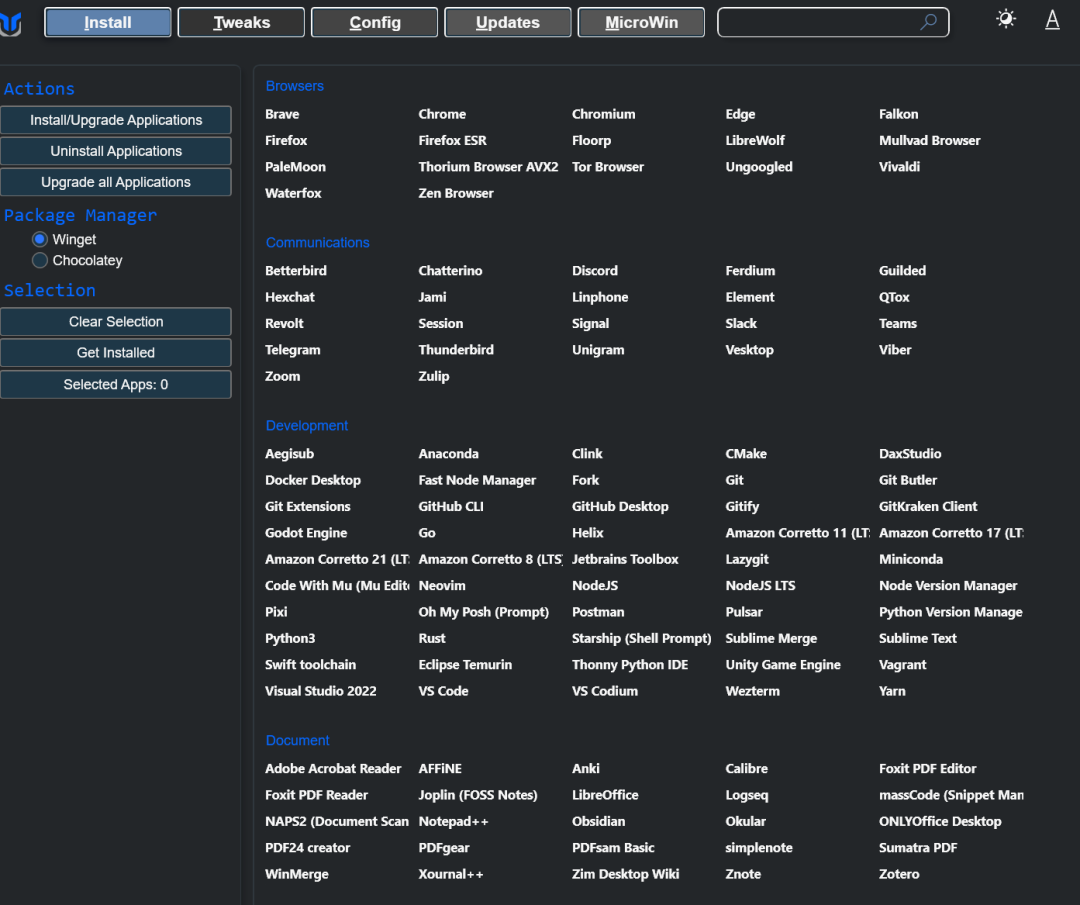
Task: Select Git in Development
Action: pos(734,480)
